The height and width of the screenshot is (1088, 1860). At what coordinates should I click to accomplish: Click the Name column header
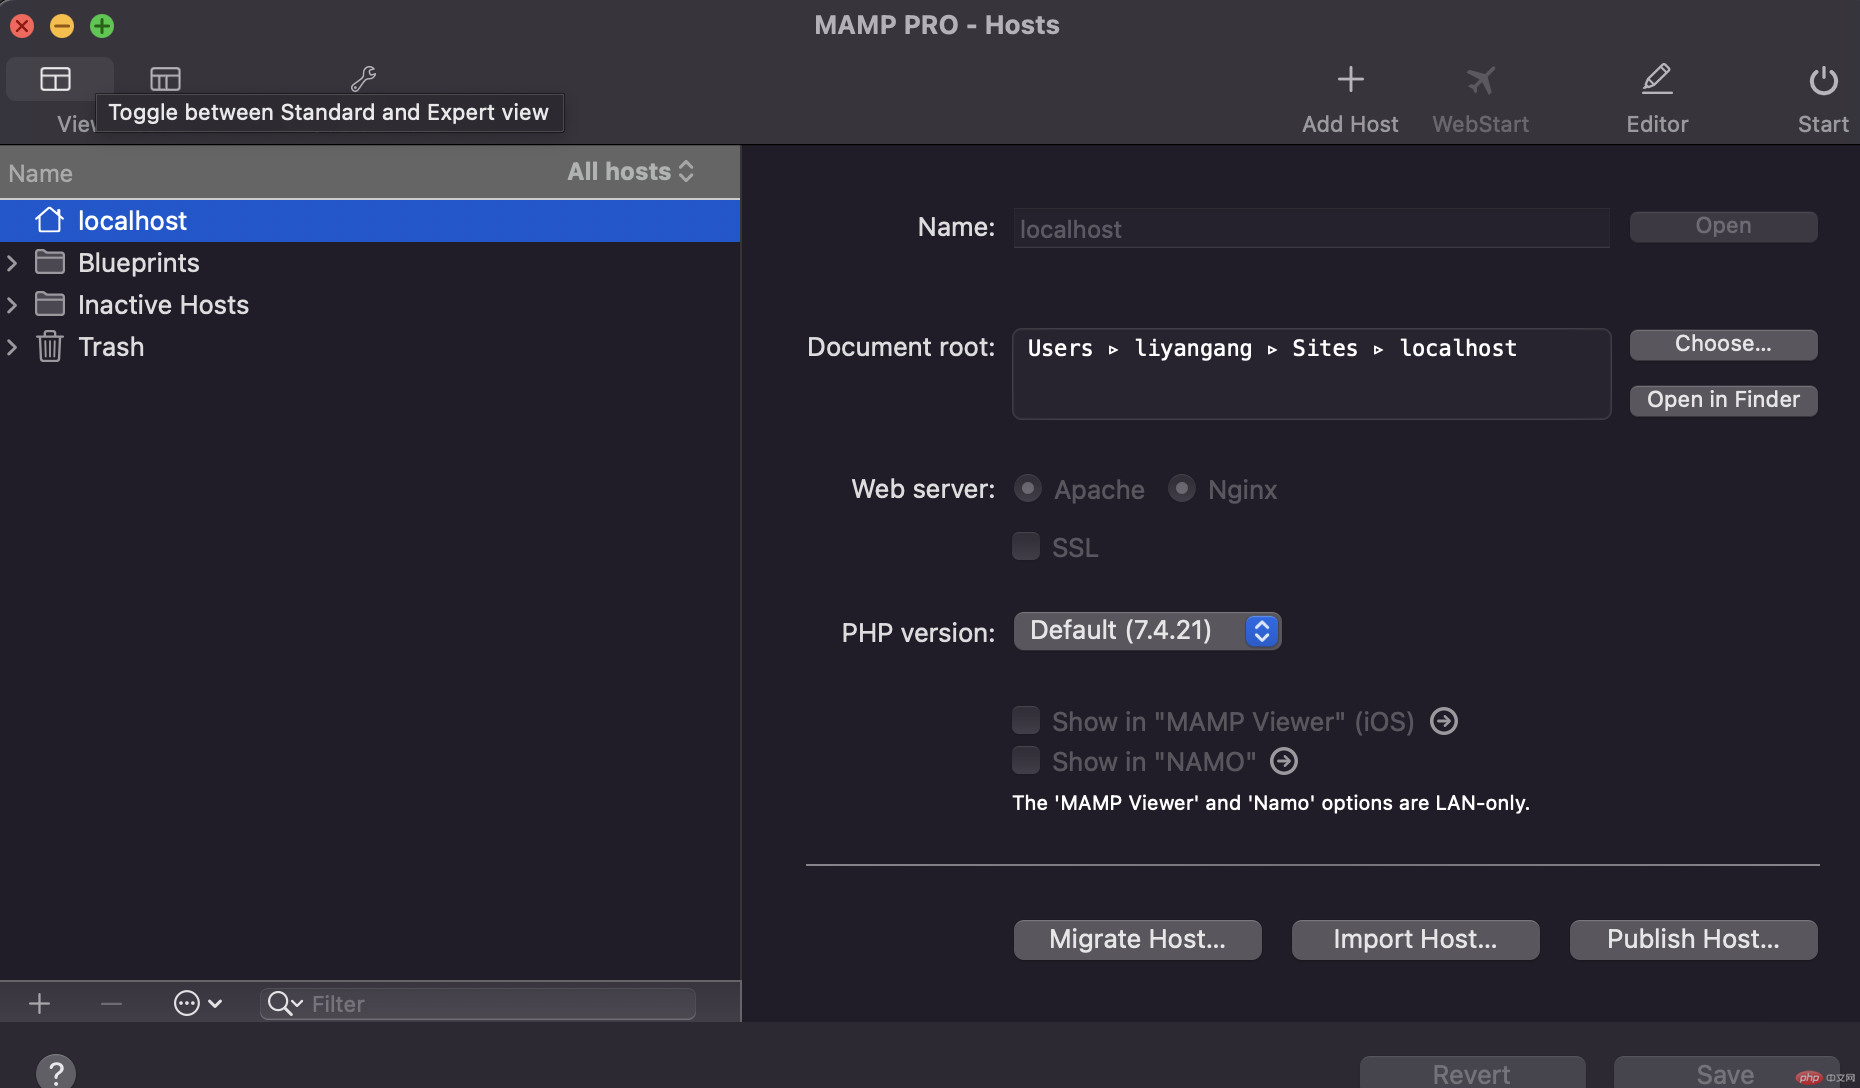[x=41, y=174]
